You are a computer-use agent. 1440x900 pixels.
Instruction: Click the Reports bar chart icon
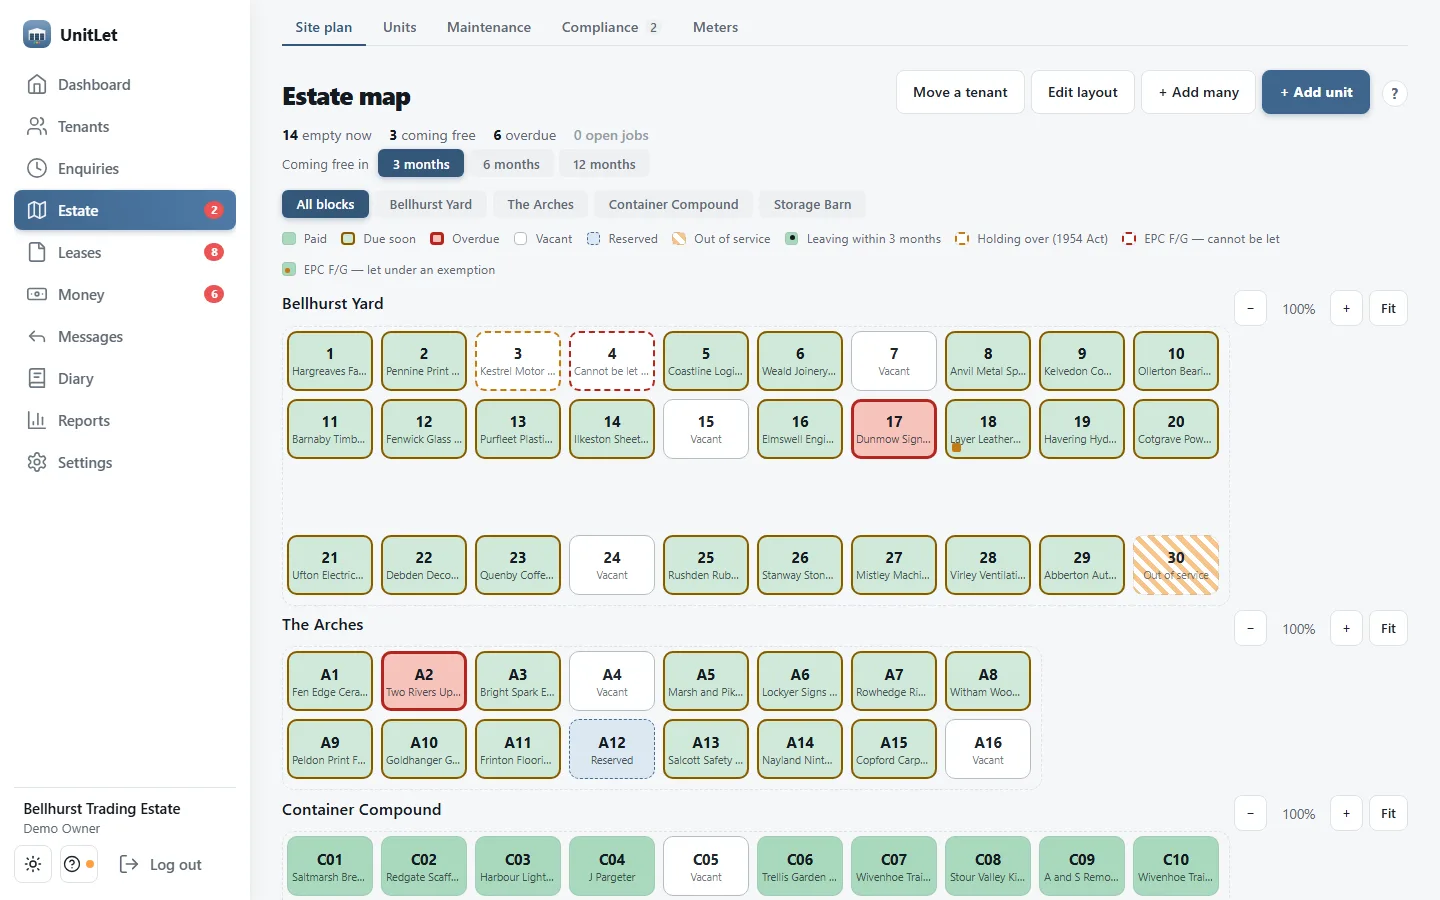[x=37, y=421]
